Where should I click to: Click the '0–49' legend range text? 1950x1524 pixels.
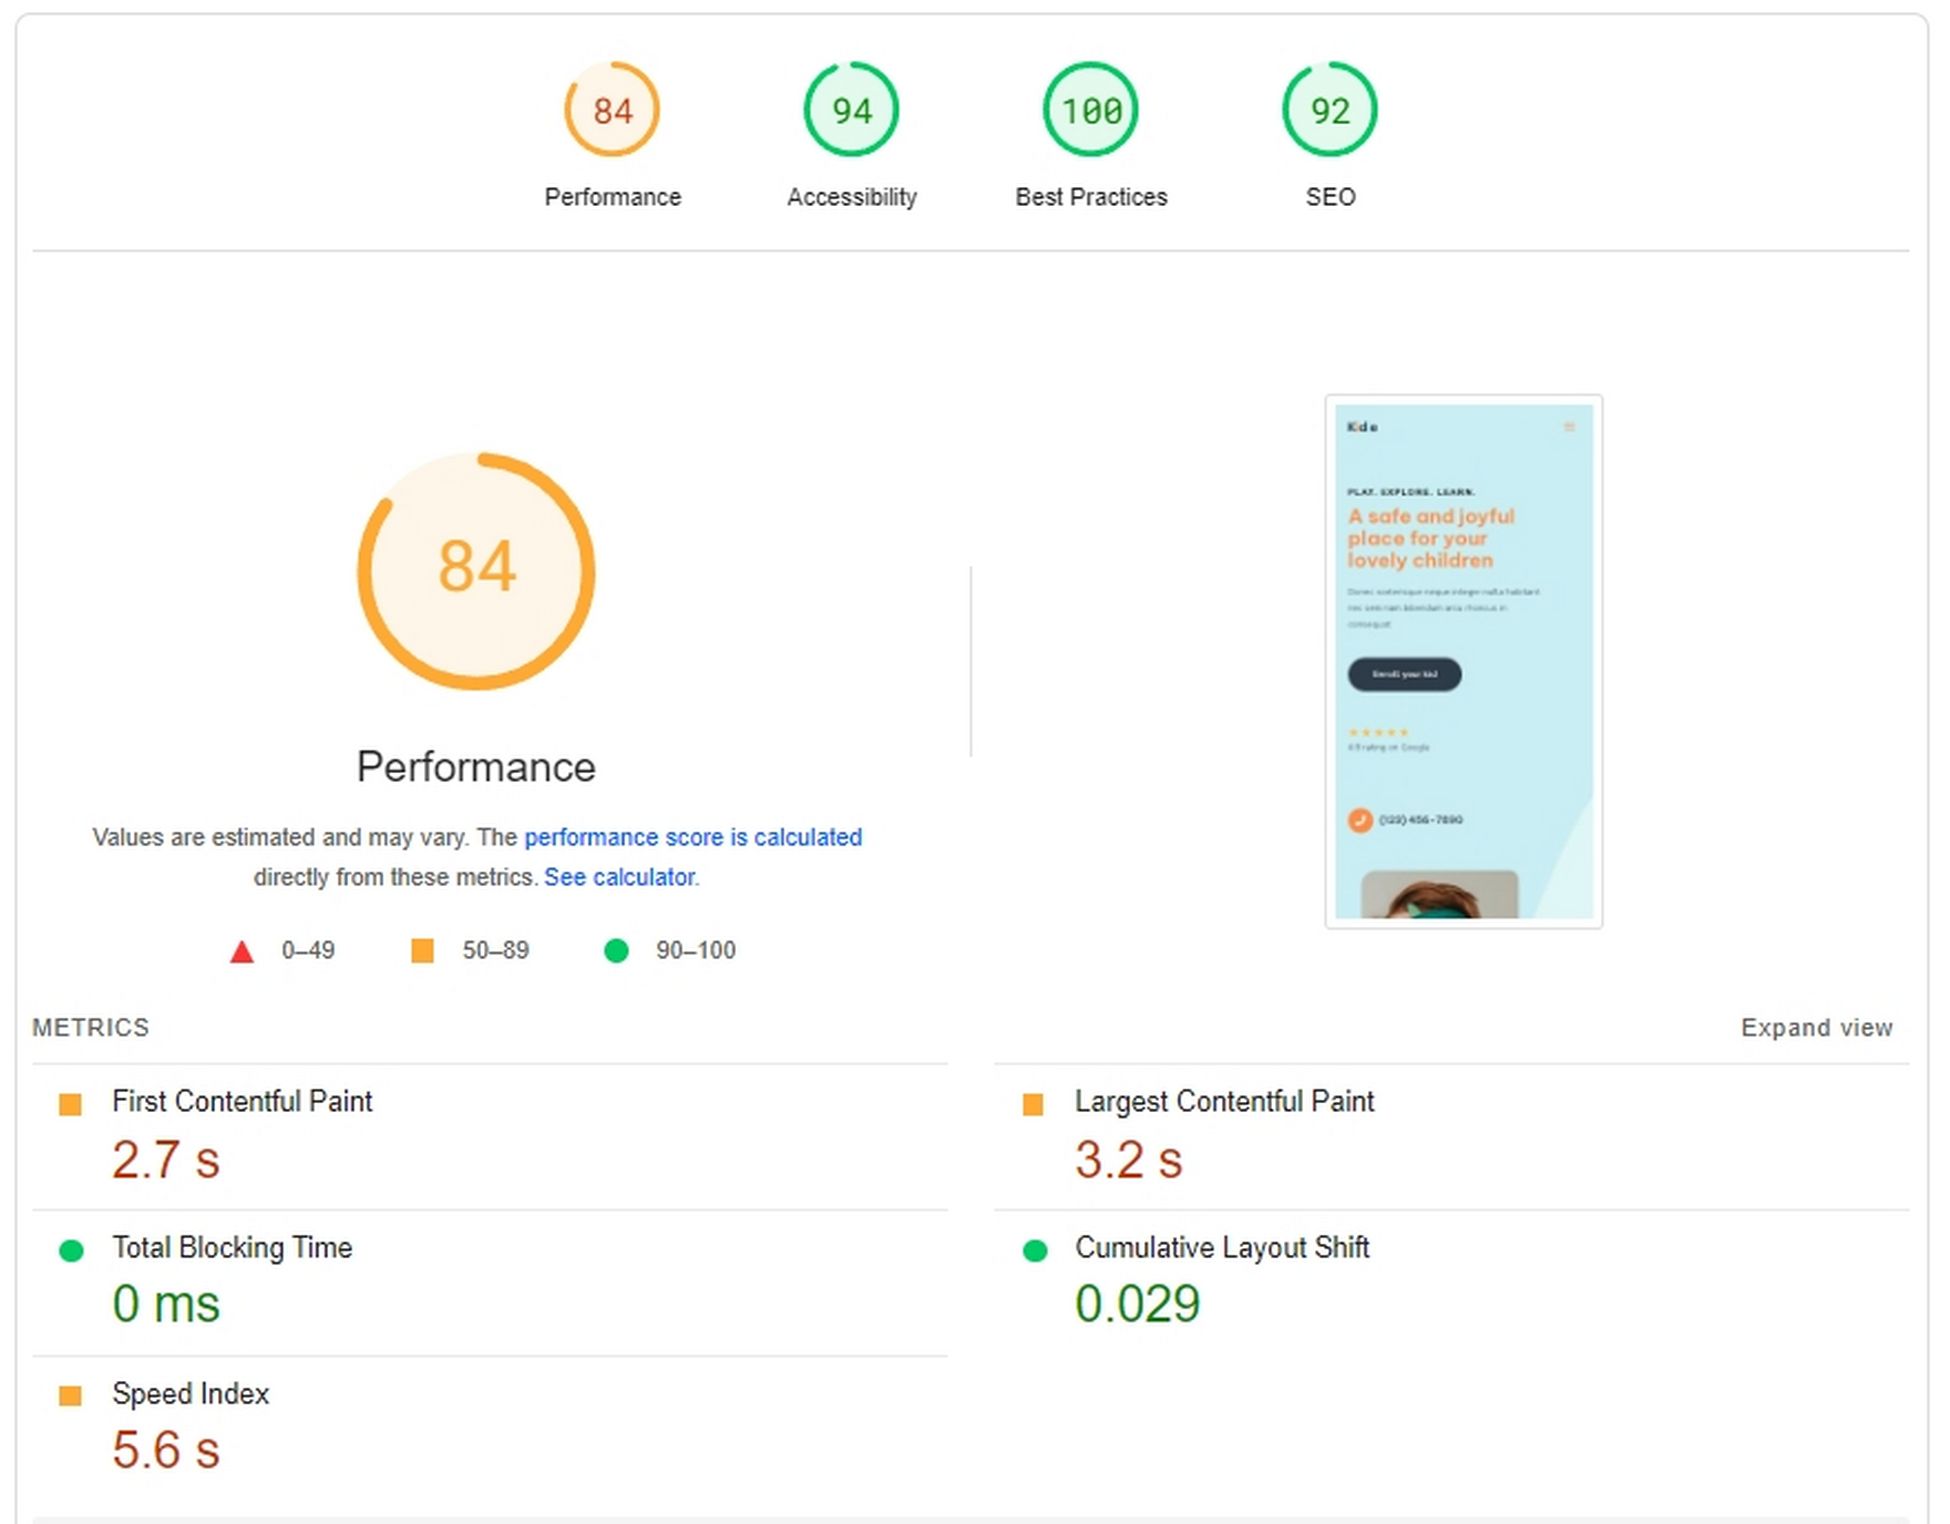tap(308, 950)
